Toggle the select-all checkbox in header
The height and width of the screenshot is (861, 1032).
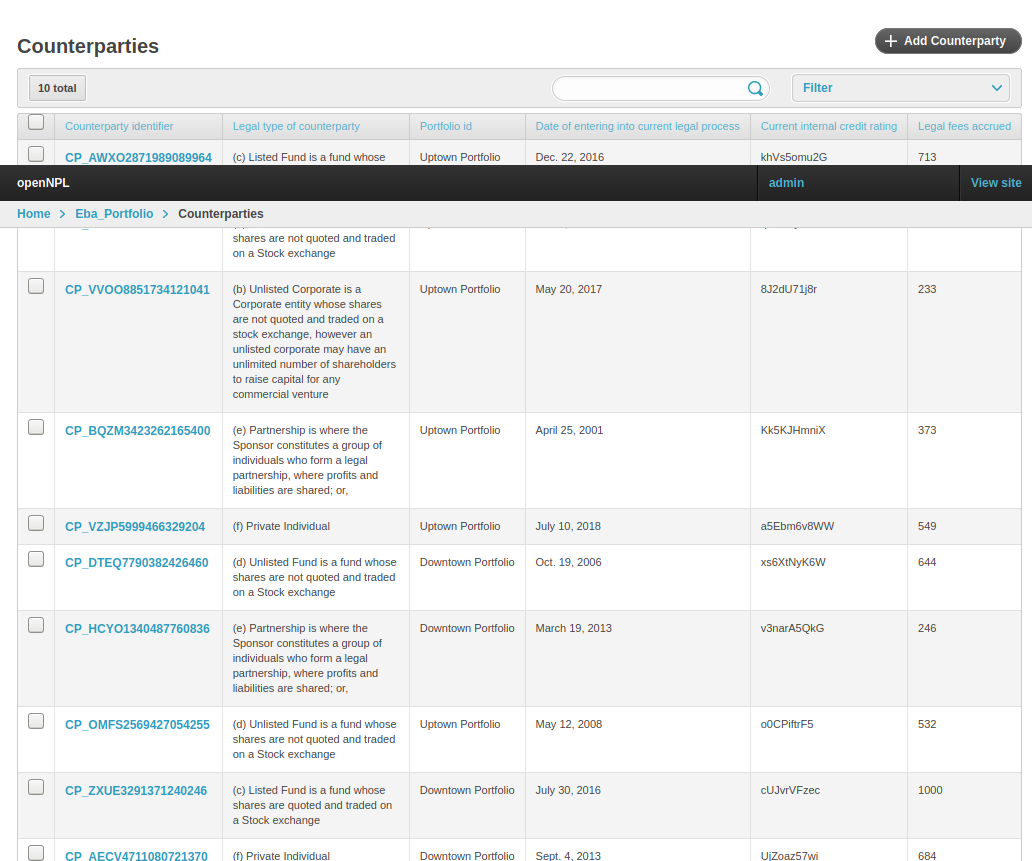coord(36,121)
